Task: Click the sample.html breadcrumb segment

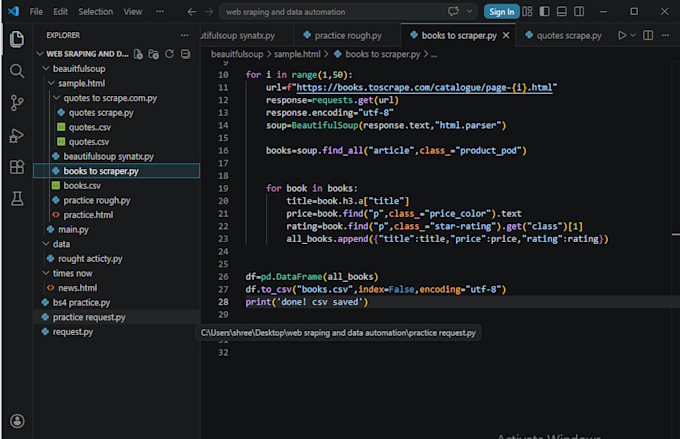Action: tap(297, 54)
